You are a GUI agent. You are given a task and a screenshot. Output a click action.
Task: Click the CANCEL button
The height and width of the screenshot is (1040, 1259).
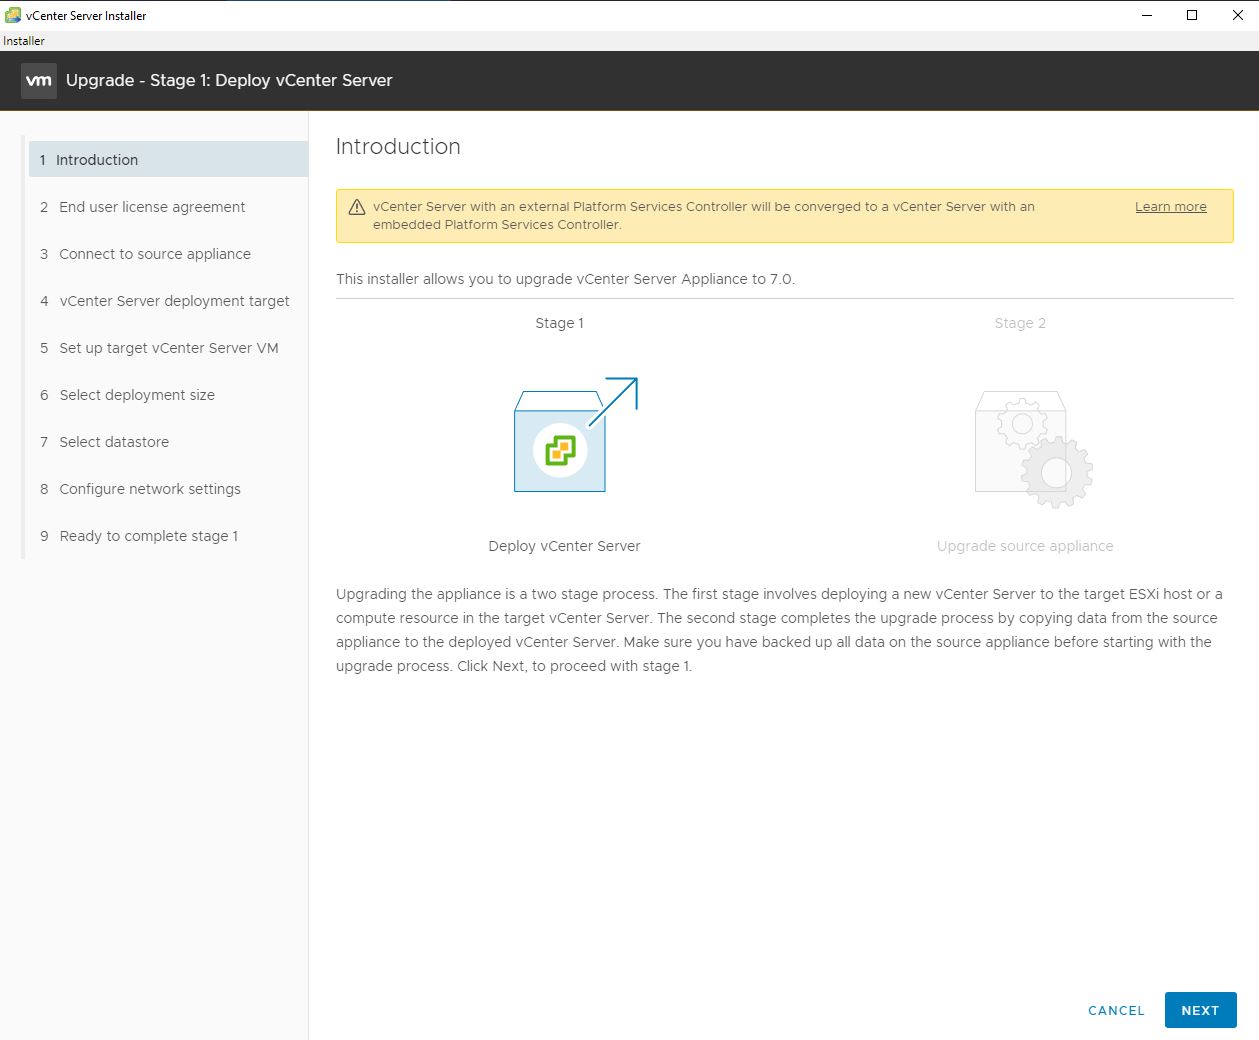click(x=1116, y=1010)
